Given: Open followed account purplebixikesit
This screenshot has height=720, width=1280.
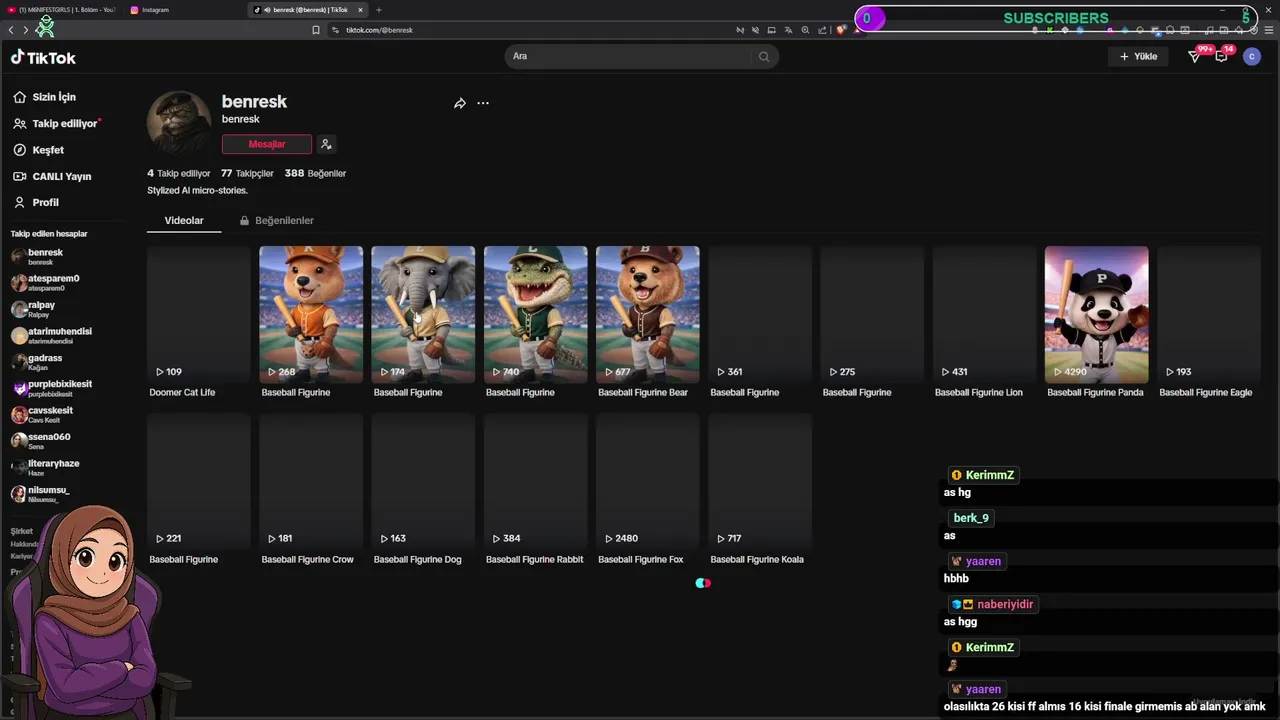Looking at the screenshot, I should (53, 389).
